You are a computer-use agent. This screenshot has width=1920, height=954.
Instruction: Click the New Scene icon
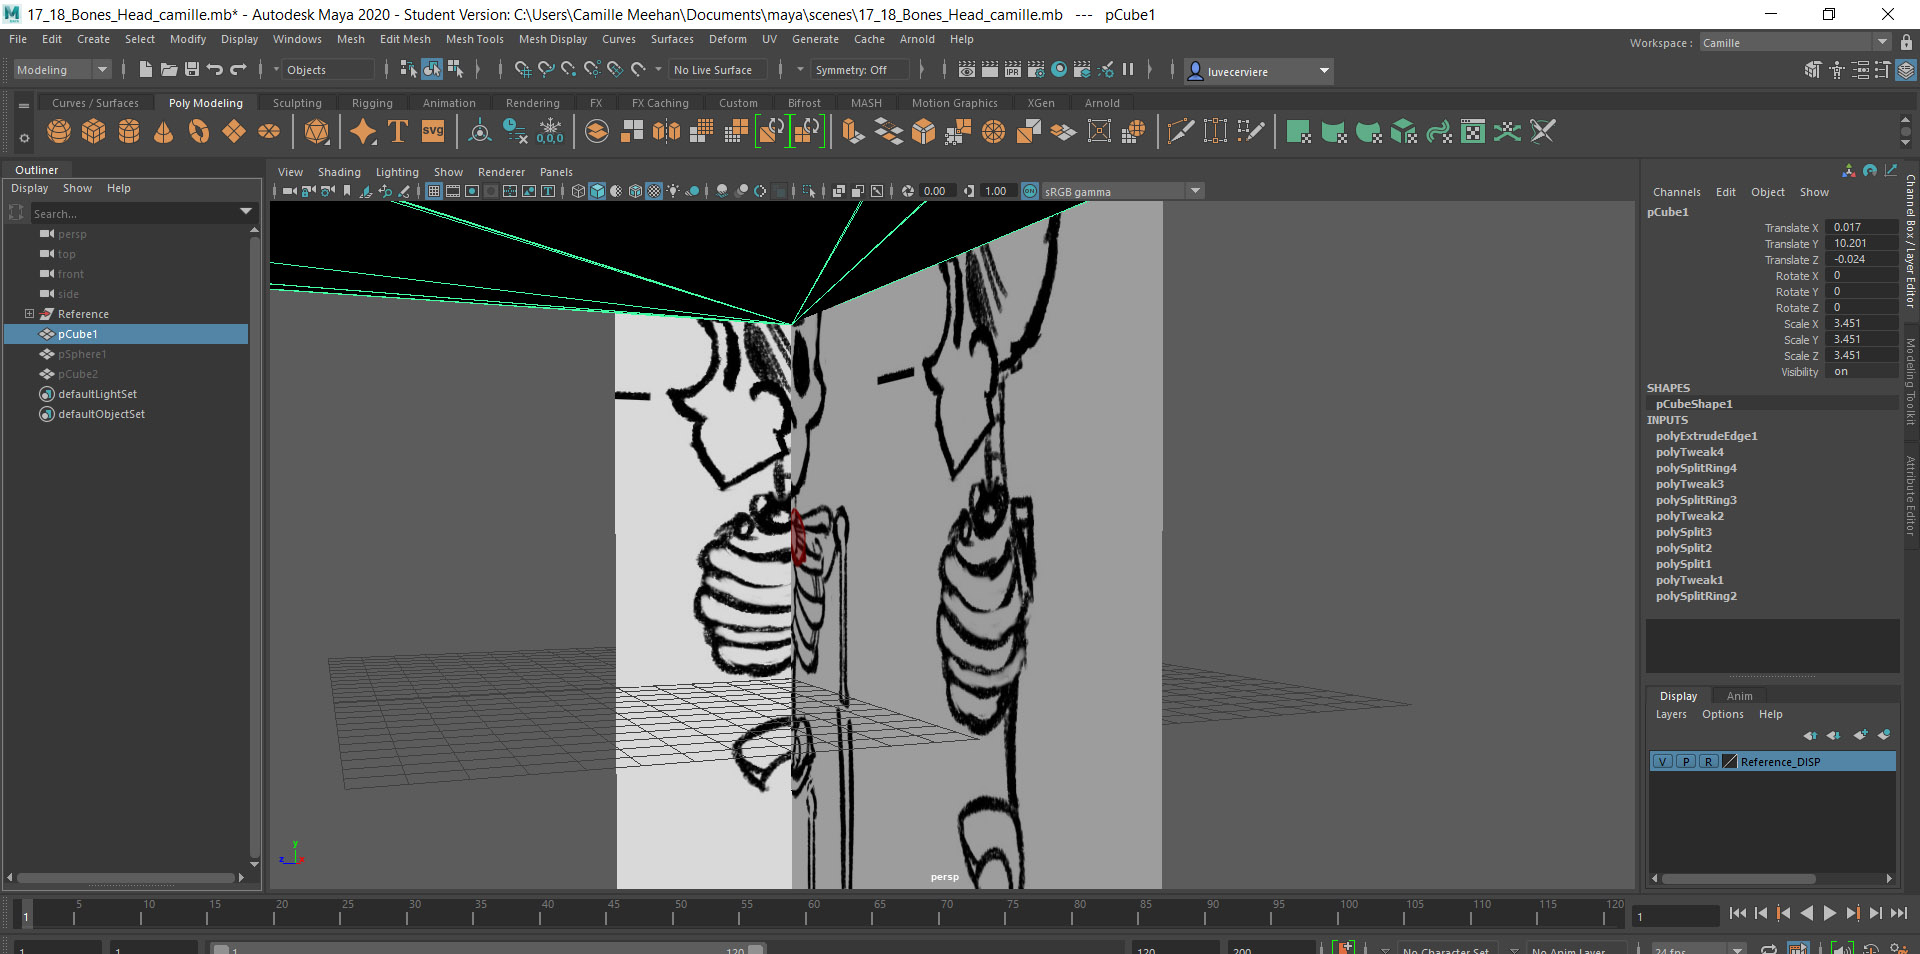(146, 69)
